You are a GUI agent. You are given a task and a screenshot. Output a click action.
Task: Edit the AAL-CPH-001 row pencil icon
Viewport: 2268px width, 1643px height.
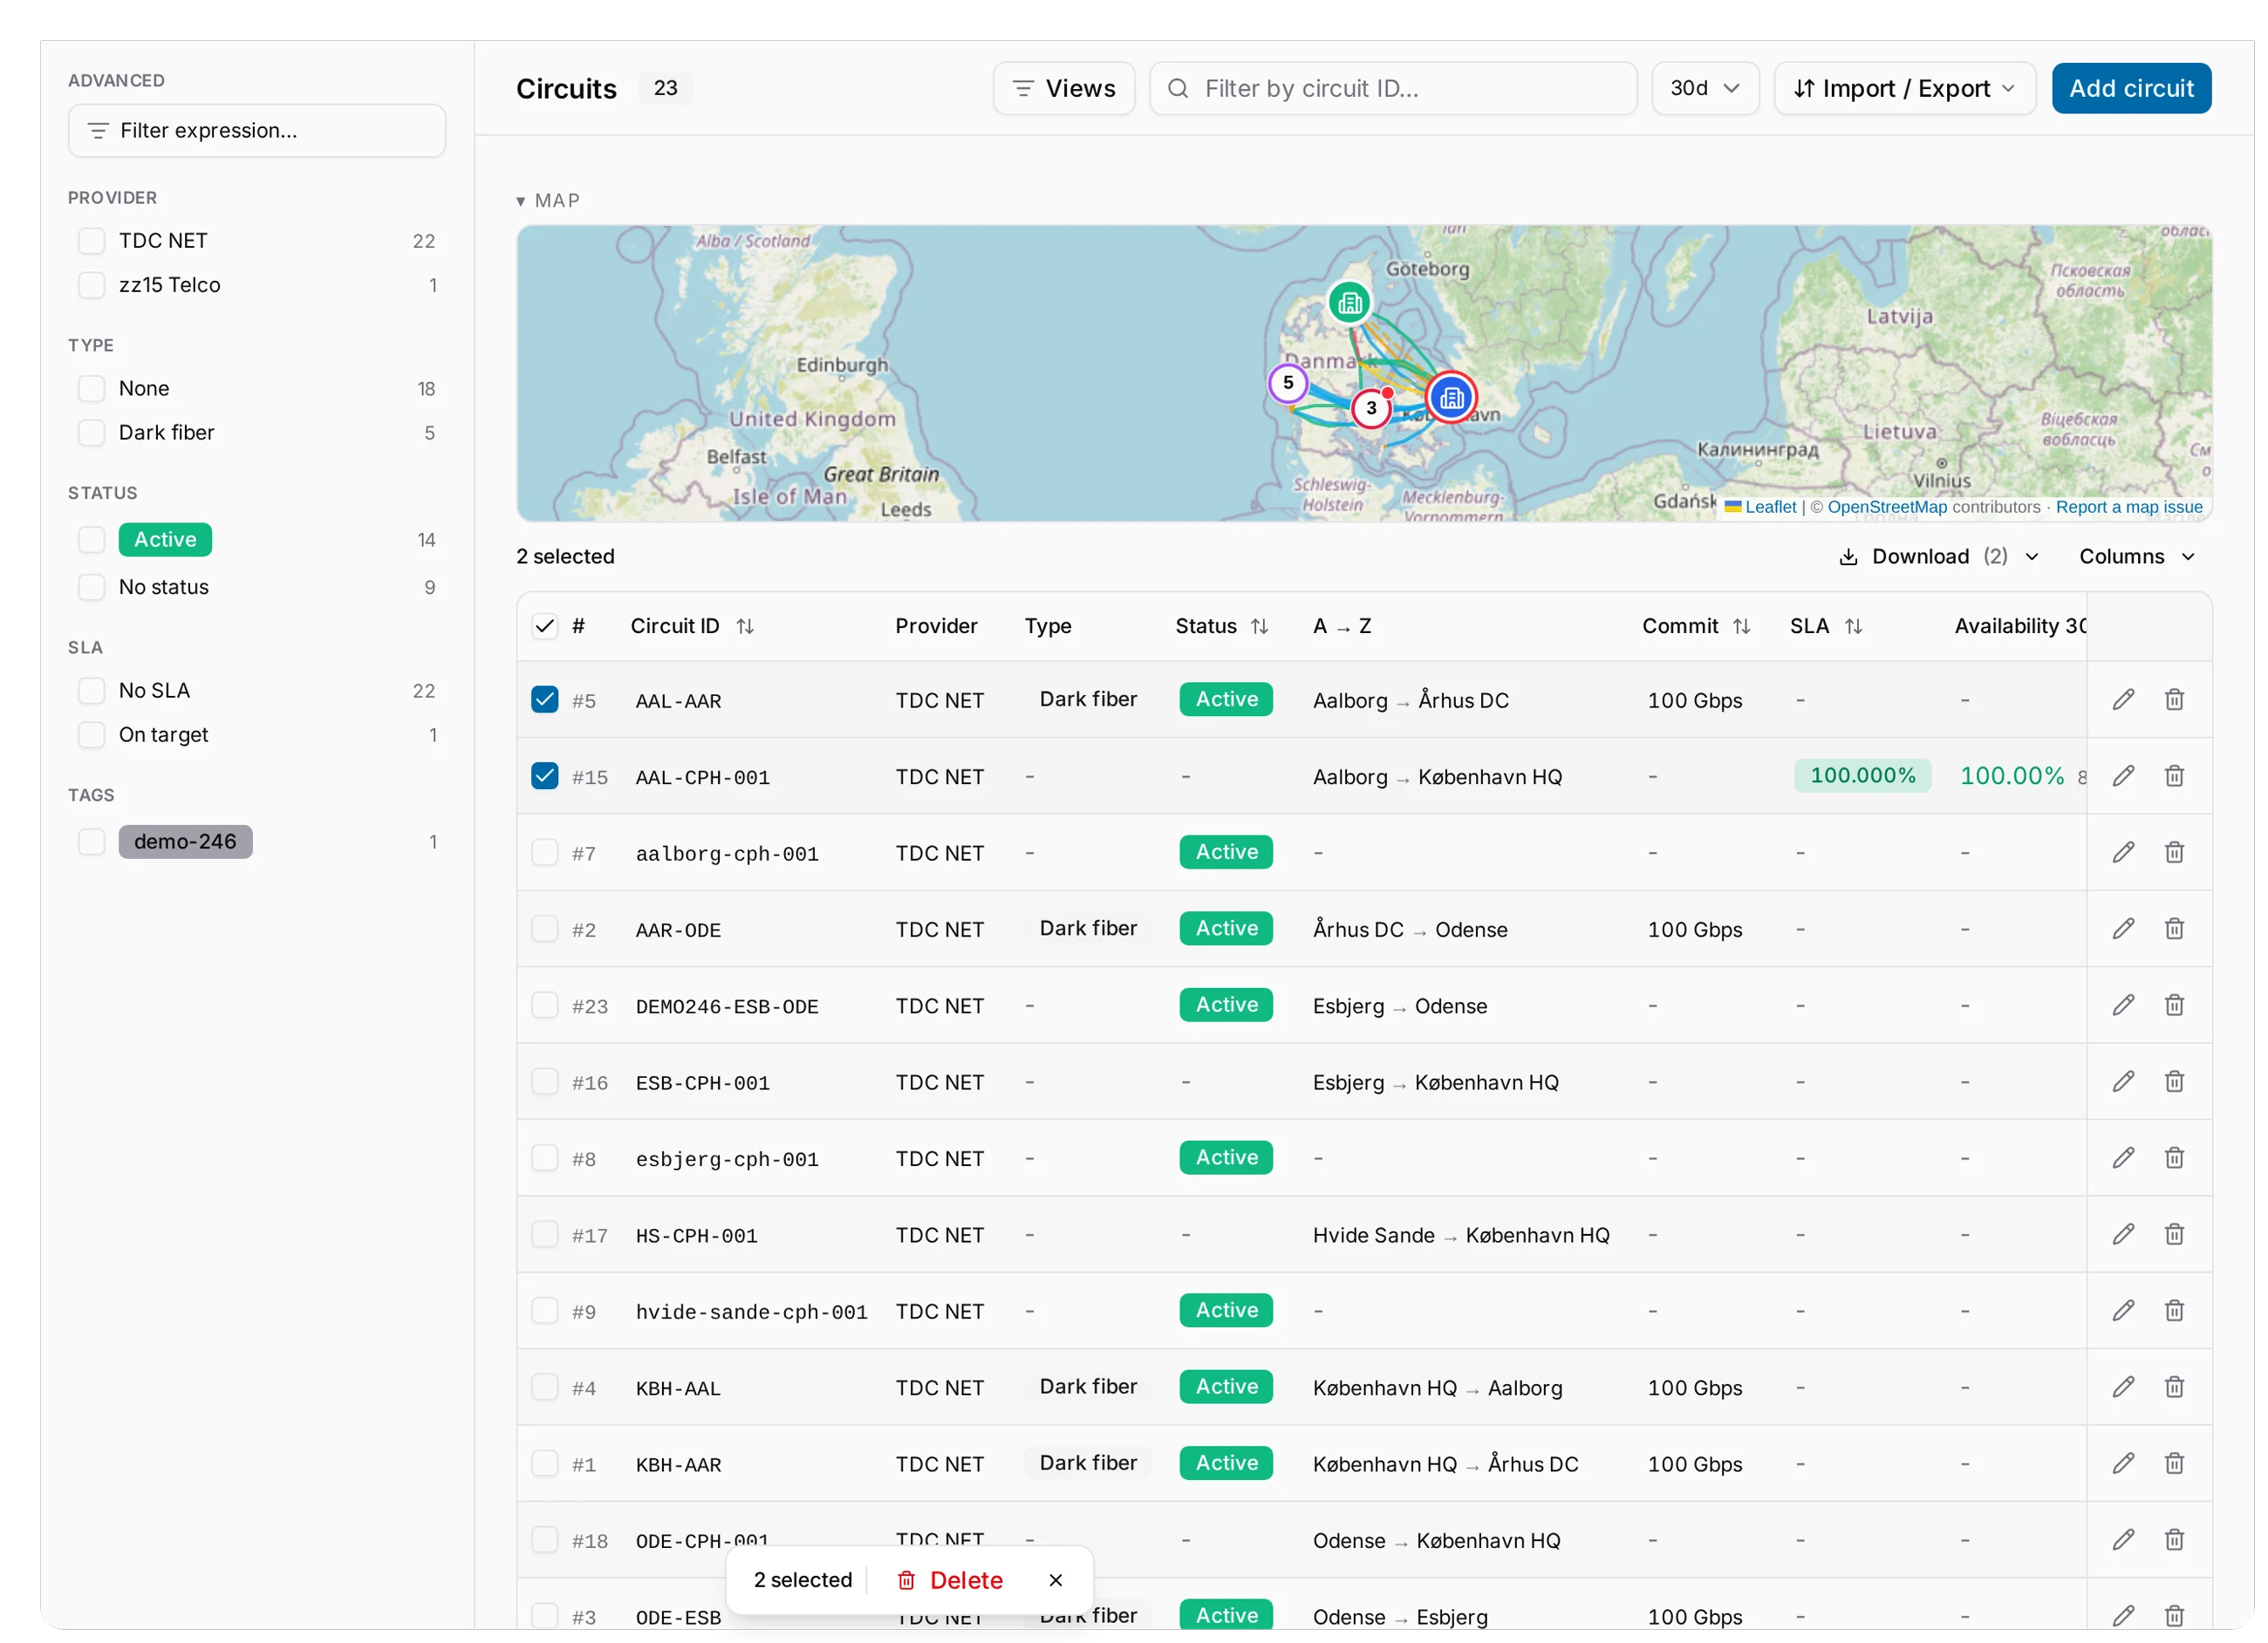(x=2123, y=776)
